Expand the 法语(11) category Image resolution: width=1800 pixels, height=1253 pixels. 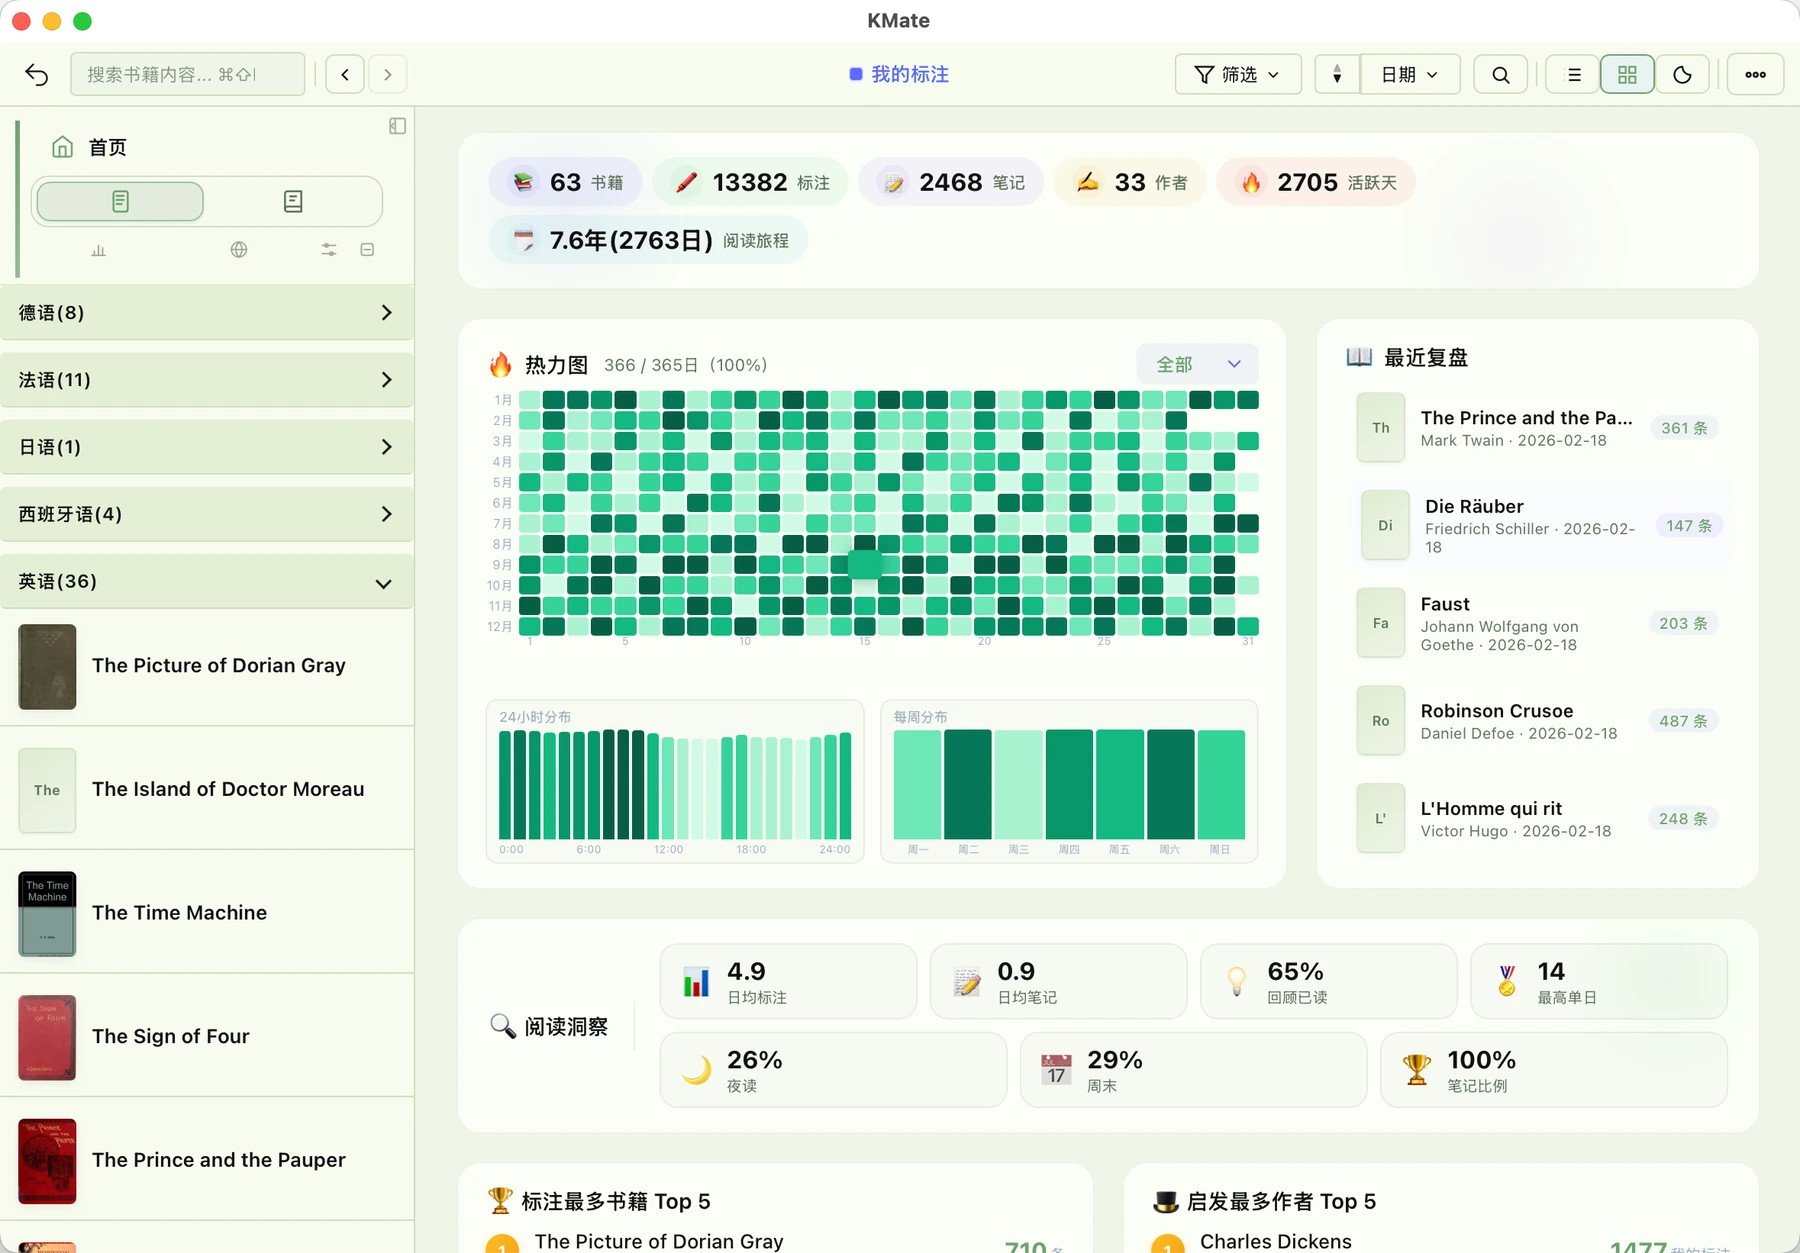(207, 380)
